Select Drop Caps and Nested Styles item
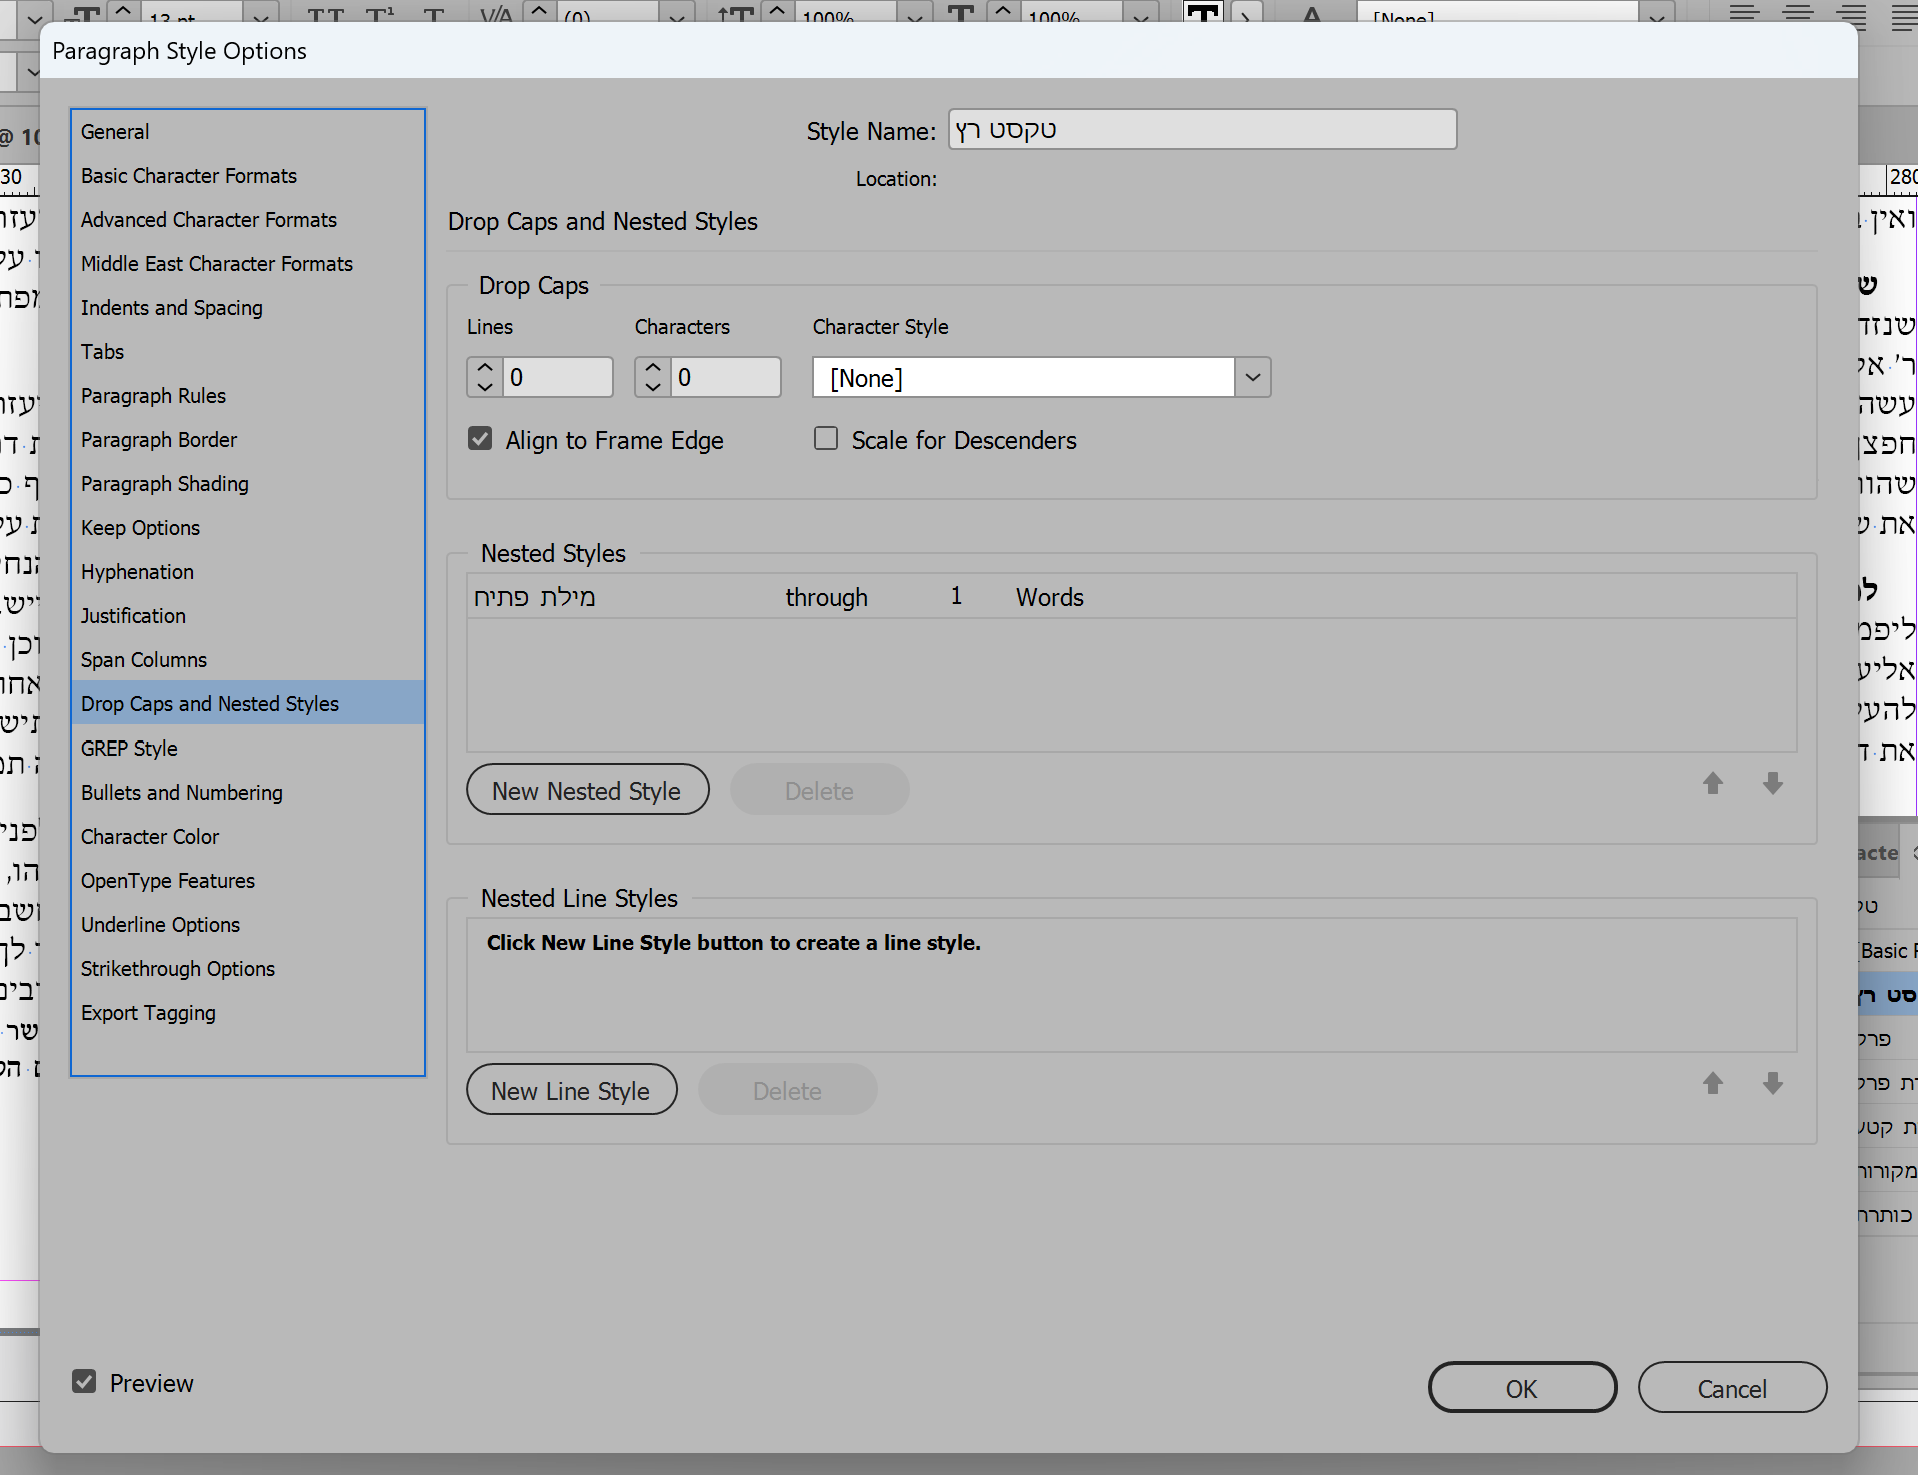 click(248, 704)
